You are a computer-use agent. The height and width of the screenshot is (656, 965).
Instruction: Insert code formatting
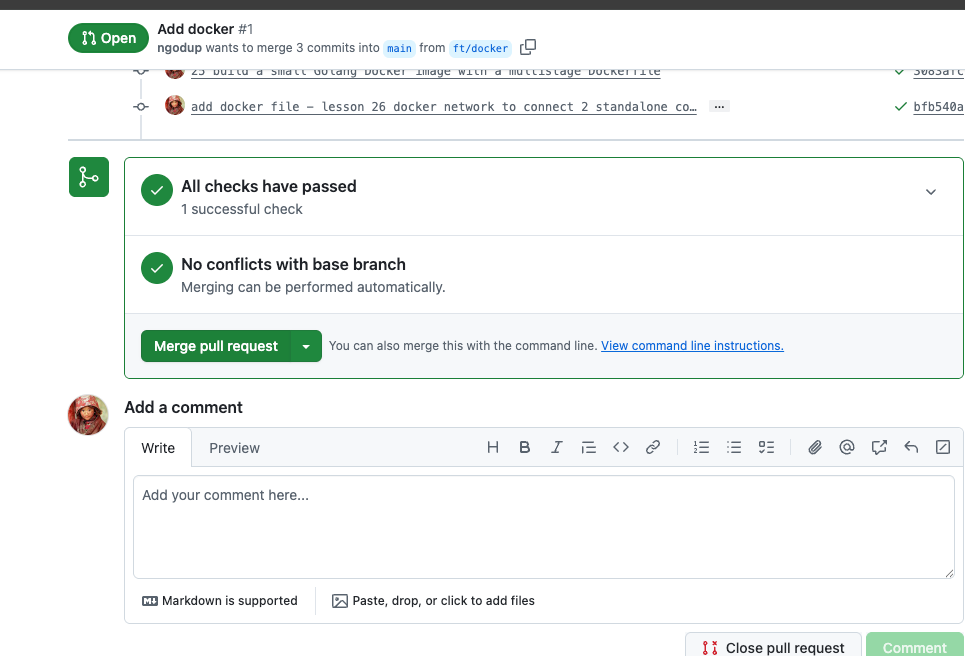click(621, 448)
